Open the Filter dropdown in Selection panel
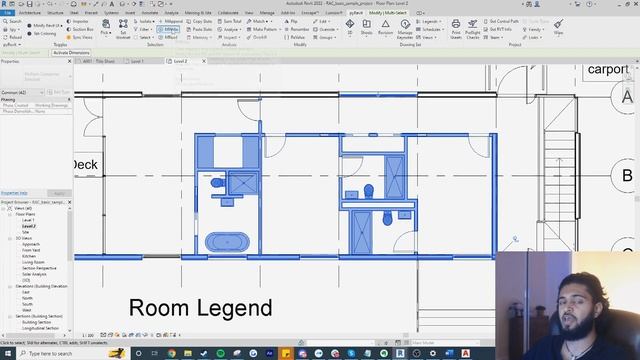Viewport: 640px width, 360px height. 142,29
